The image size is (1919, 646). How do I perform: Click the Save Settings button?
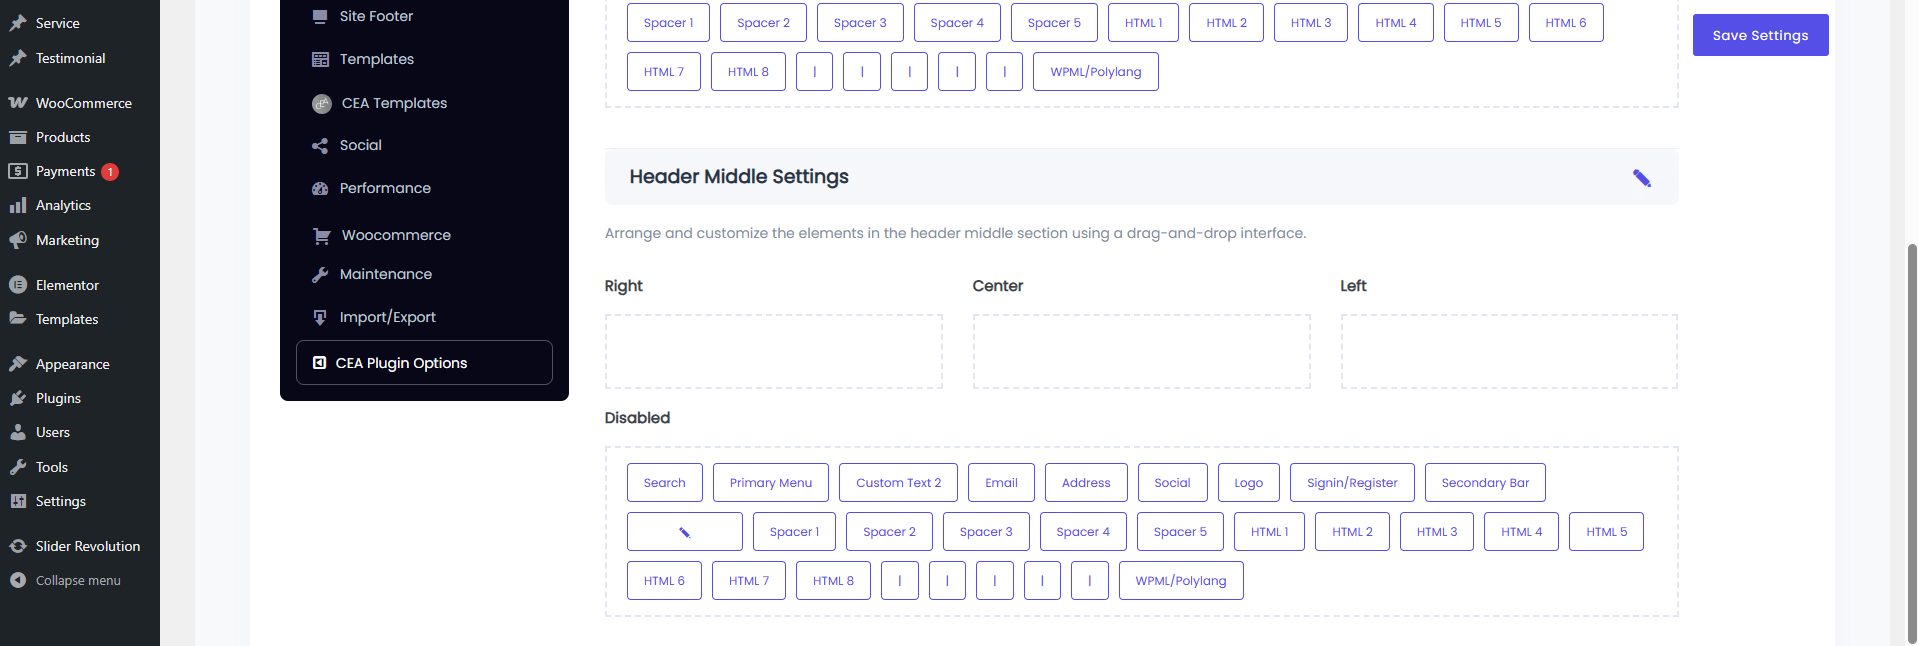pos(1760,35)
